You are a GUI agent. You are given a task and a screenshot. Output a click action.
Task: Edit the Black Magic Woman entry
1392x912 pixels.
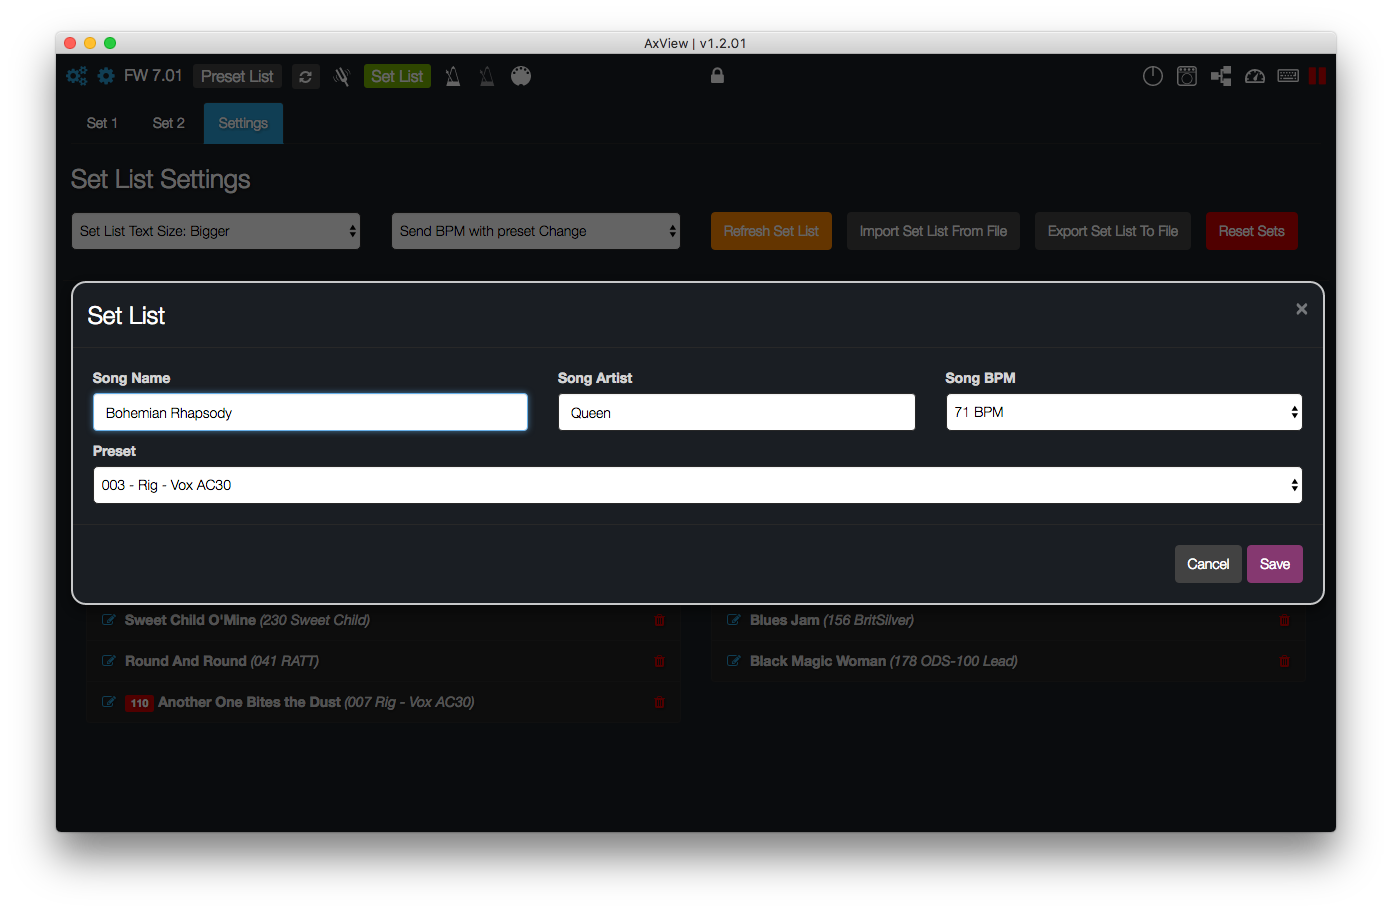point(734,661)
